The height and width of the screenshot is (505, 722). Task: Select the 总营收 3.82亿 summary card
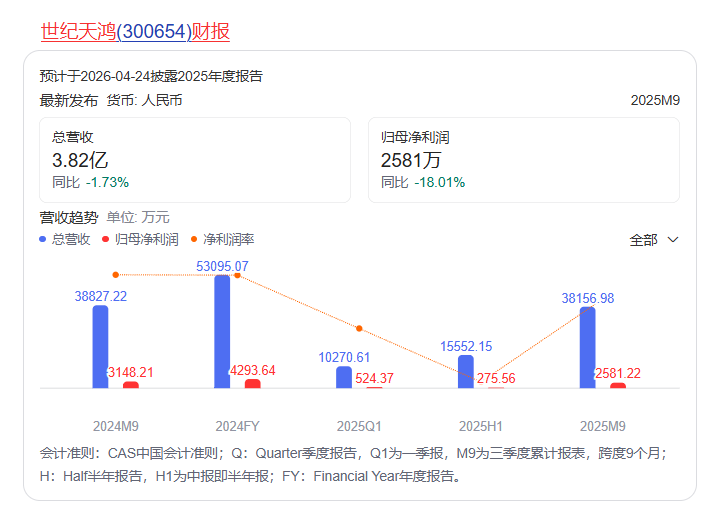click(195, 160)
